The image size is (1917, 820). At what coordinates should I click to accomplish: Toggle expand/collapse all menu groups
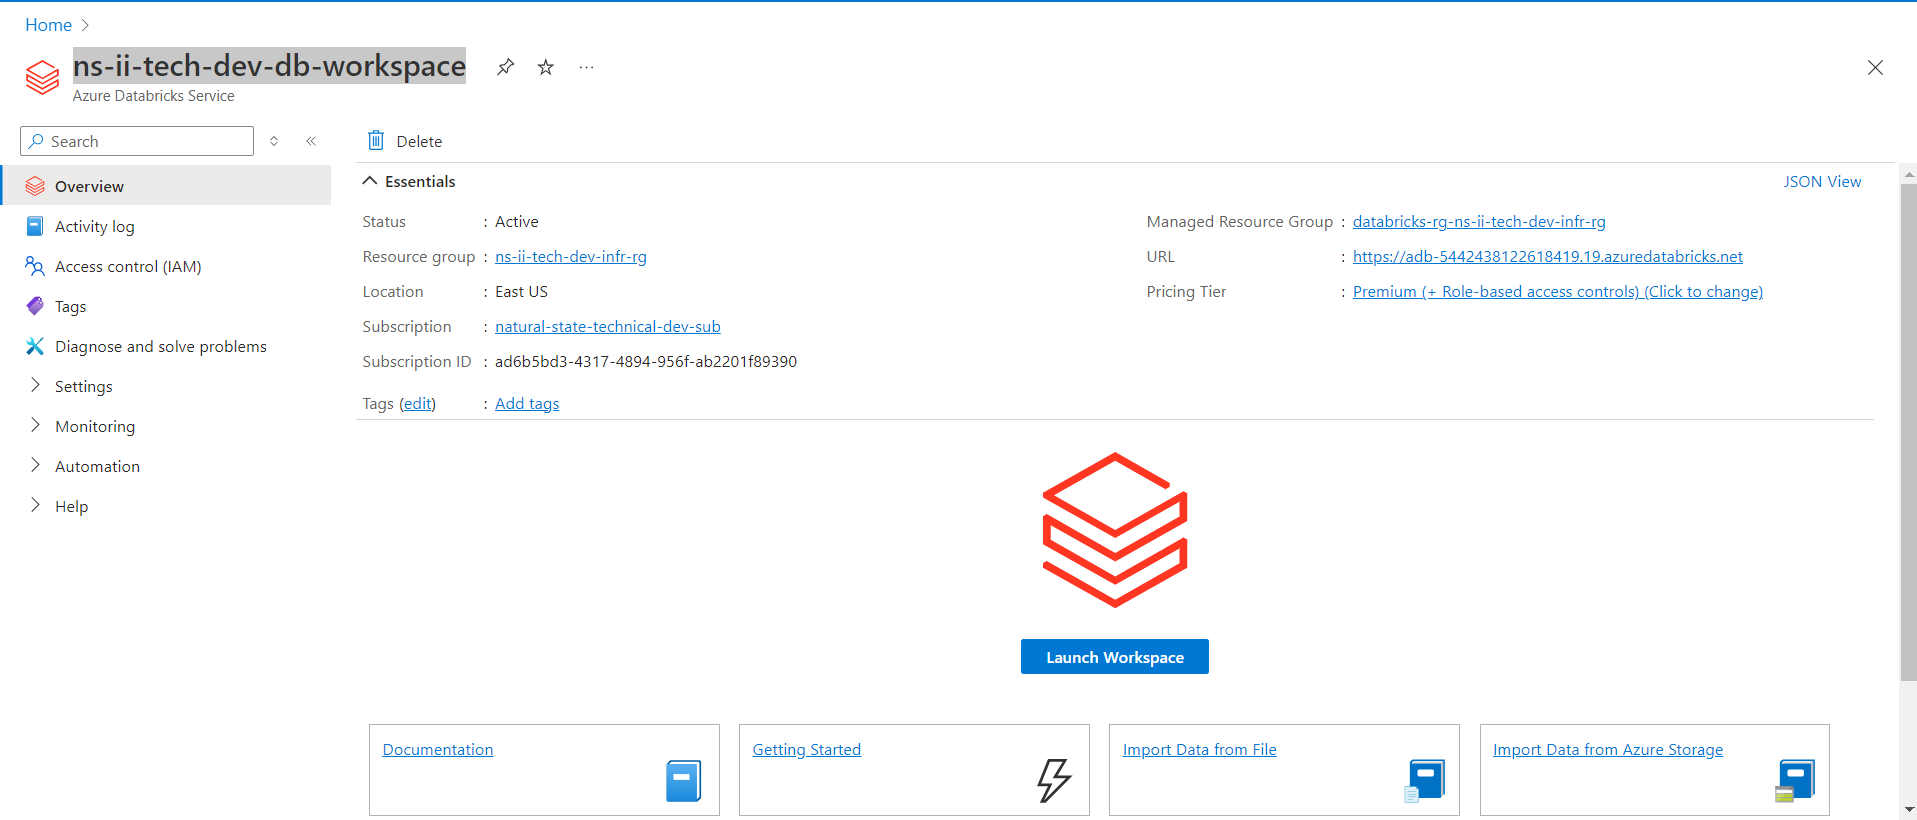274,141
